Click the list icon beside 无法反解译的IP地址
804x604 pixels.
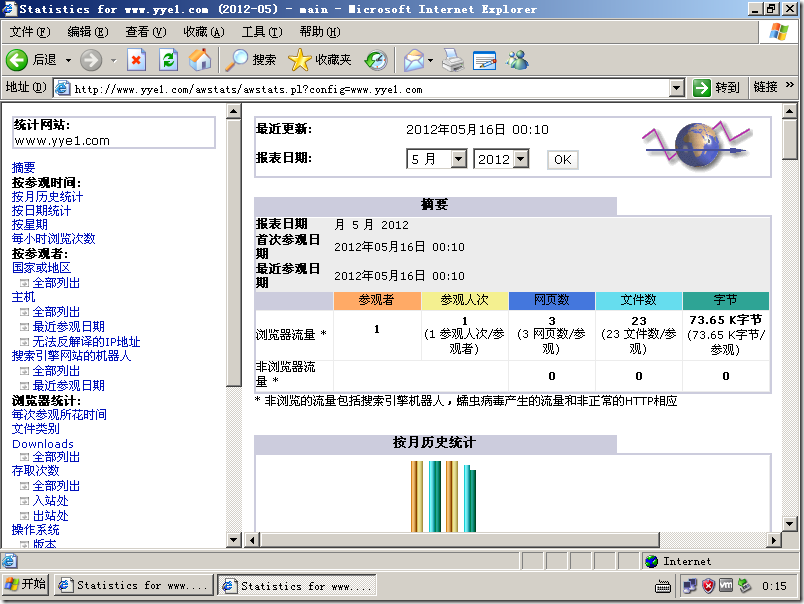(x=24, y=341)
